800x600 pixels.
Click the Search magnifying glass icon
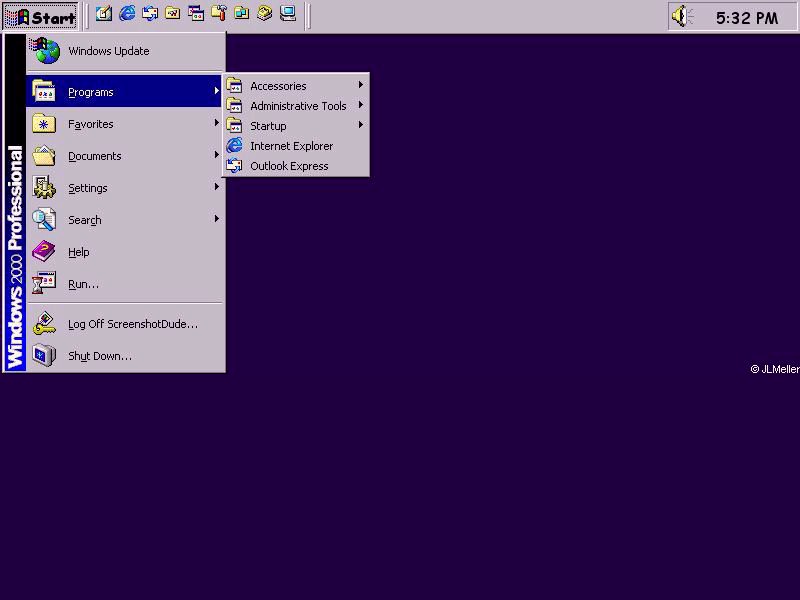coord(44,219)
